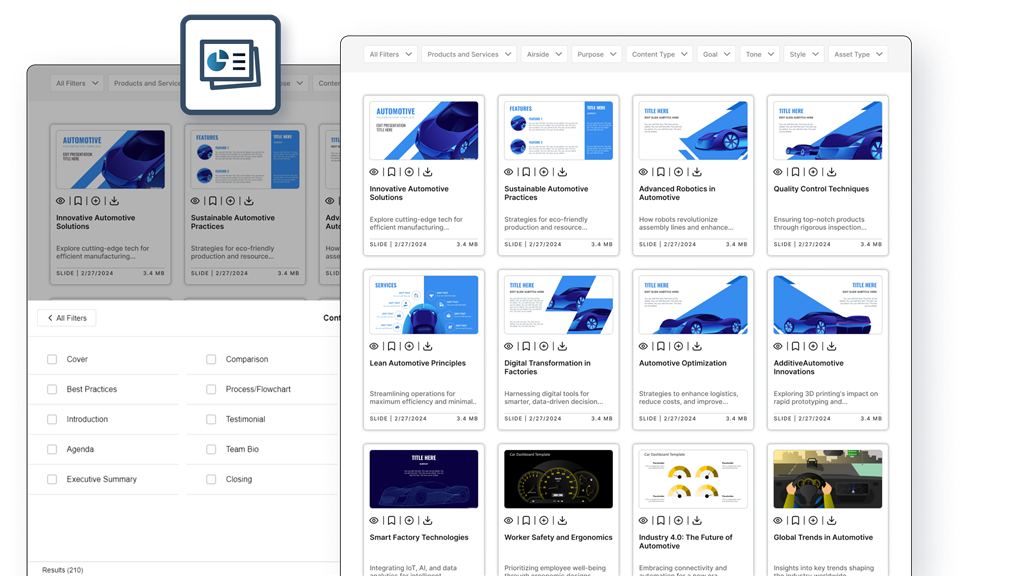This screenshot has width=1024, height=576.
Task: Bookmark the Lean Automotive Principles slide
Action: tap(391, 347)
